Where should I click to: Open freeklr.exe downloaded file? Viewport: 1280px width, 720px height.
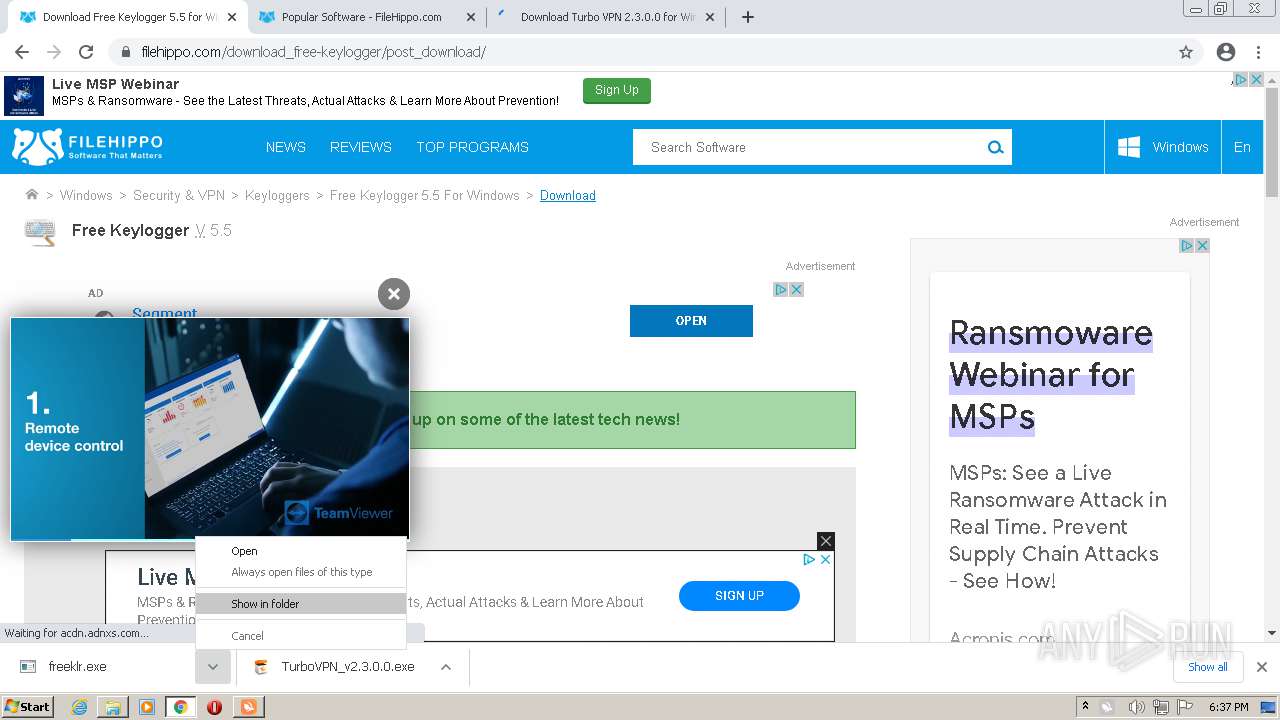pyautogui.click(x=77, y=667)
